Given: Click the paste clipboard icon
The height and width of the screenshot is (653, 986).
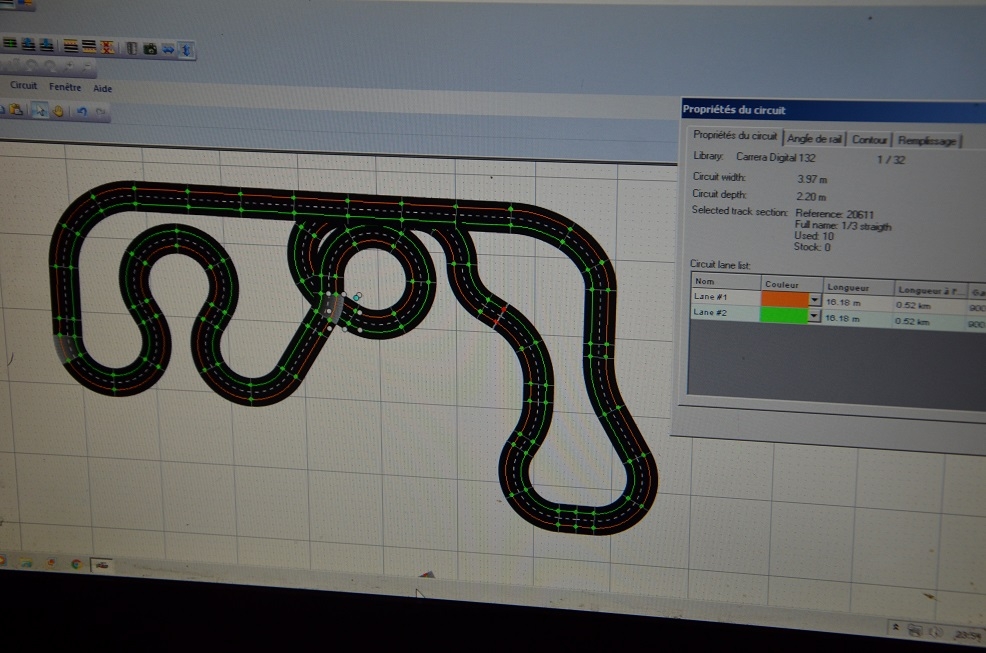Looking at the screenshot, I should click(17, 111).
